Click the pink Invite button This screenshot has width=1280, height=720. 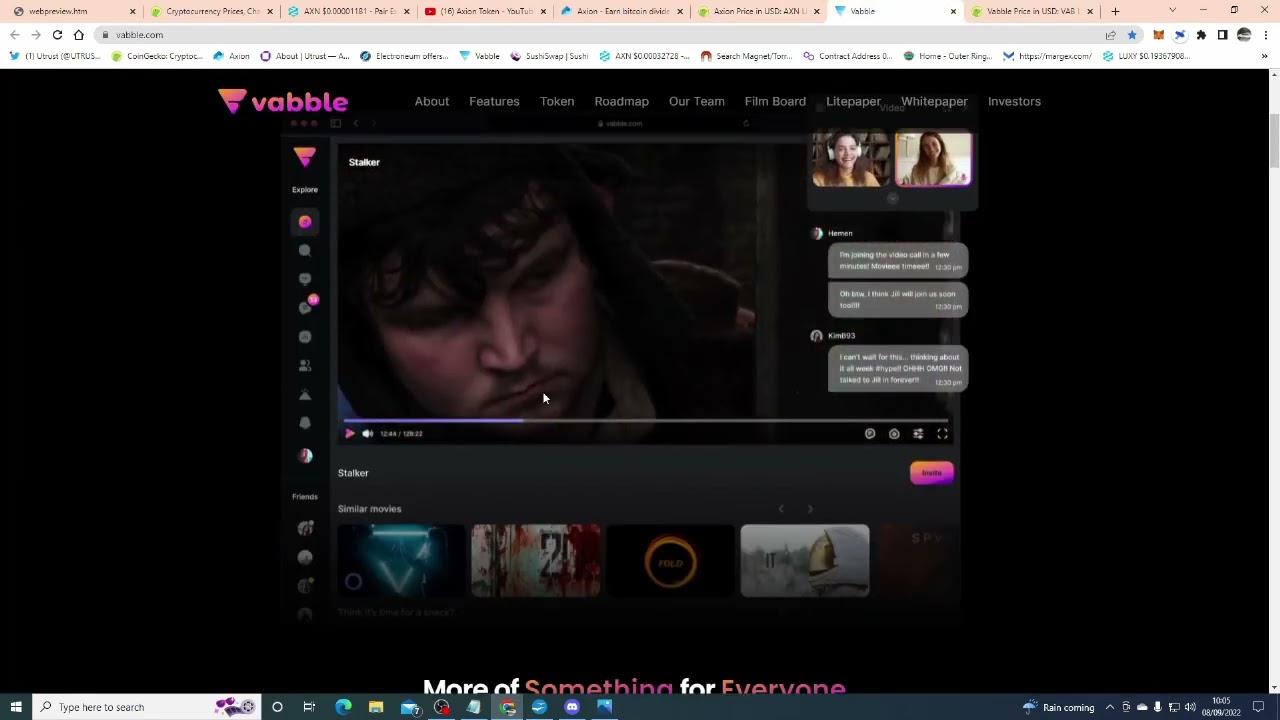click(x=932, y=473)
